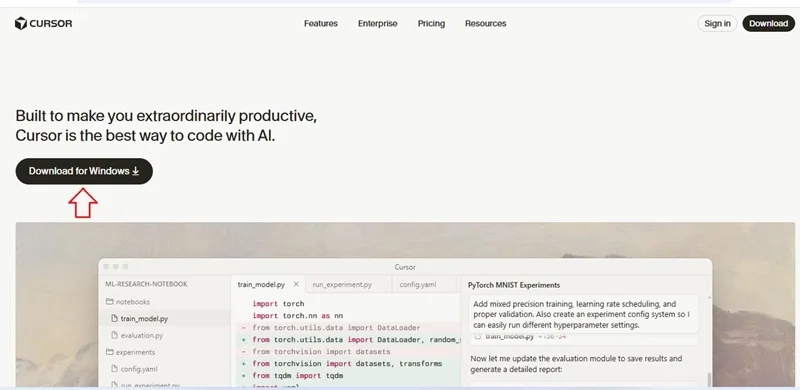The width and height of the screenshot is (800, 390).
Task: Open evaluation.py in file tree
Action: click(x=137, y=335)
